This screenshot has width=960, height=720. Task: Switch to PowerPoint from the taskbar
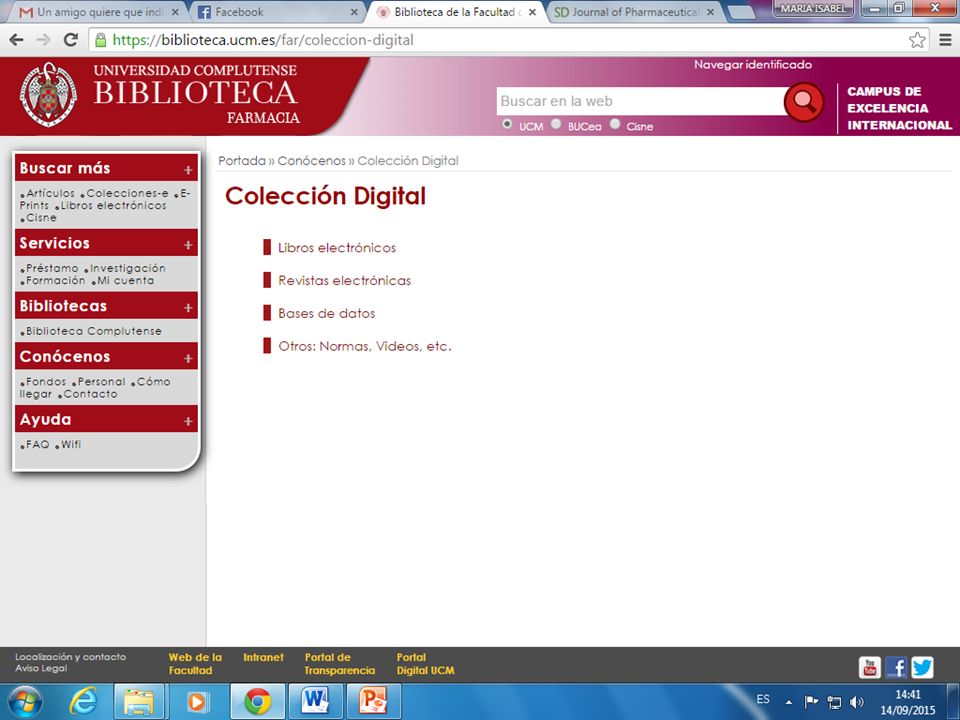point(373,702)
